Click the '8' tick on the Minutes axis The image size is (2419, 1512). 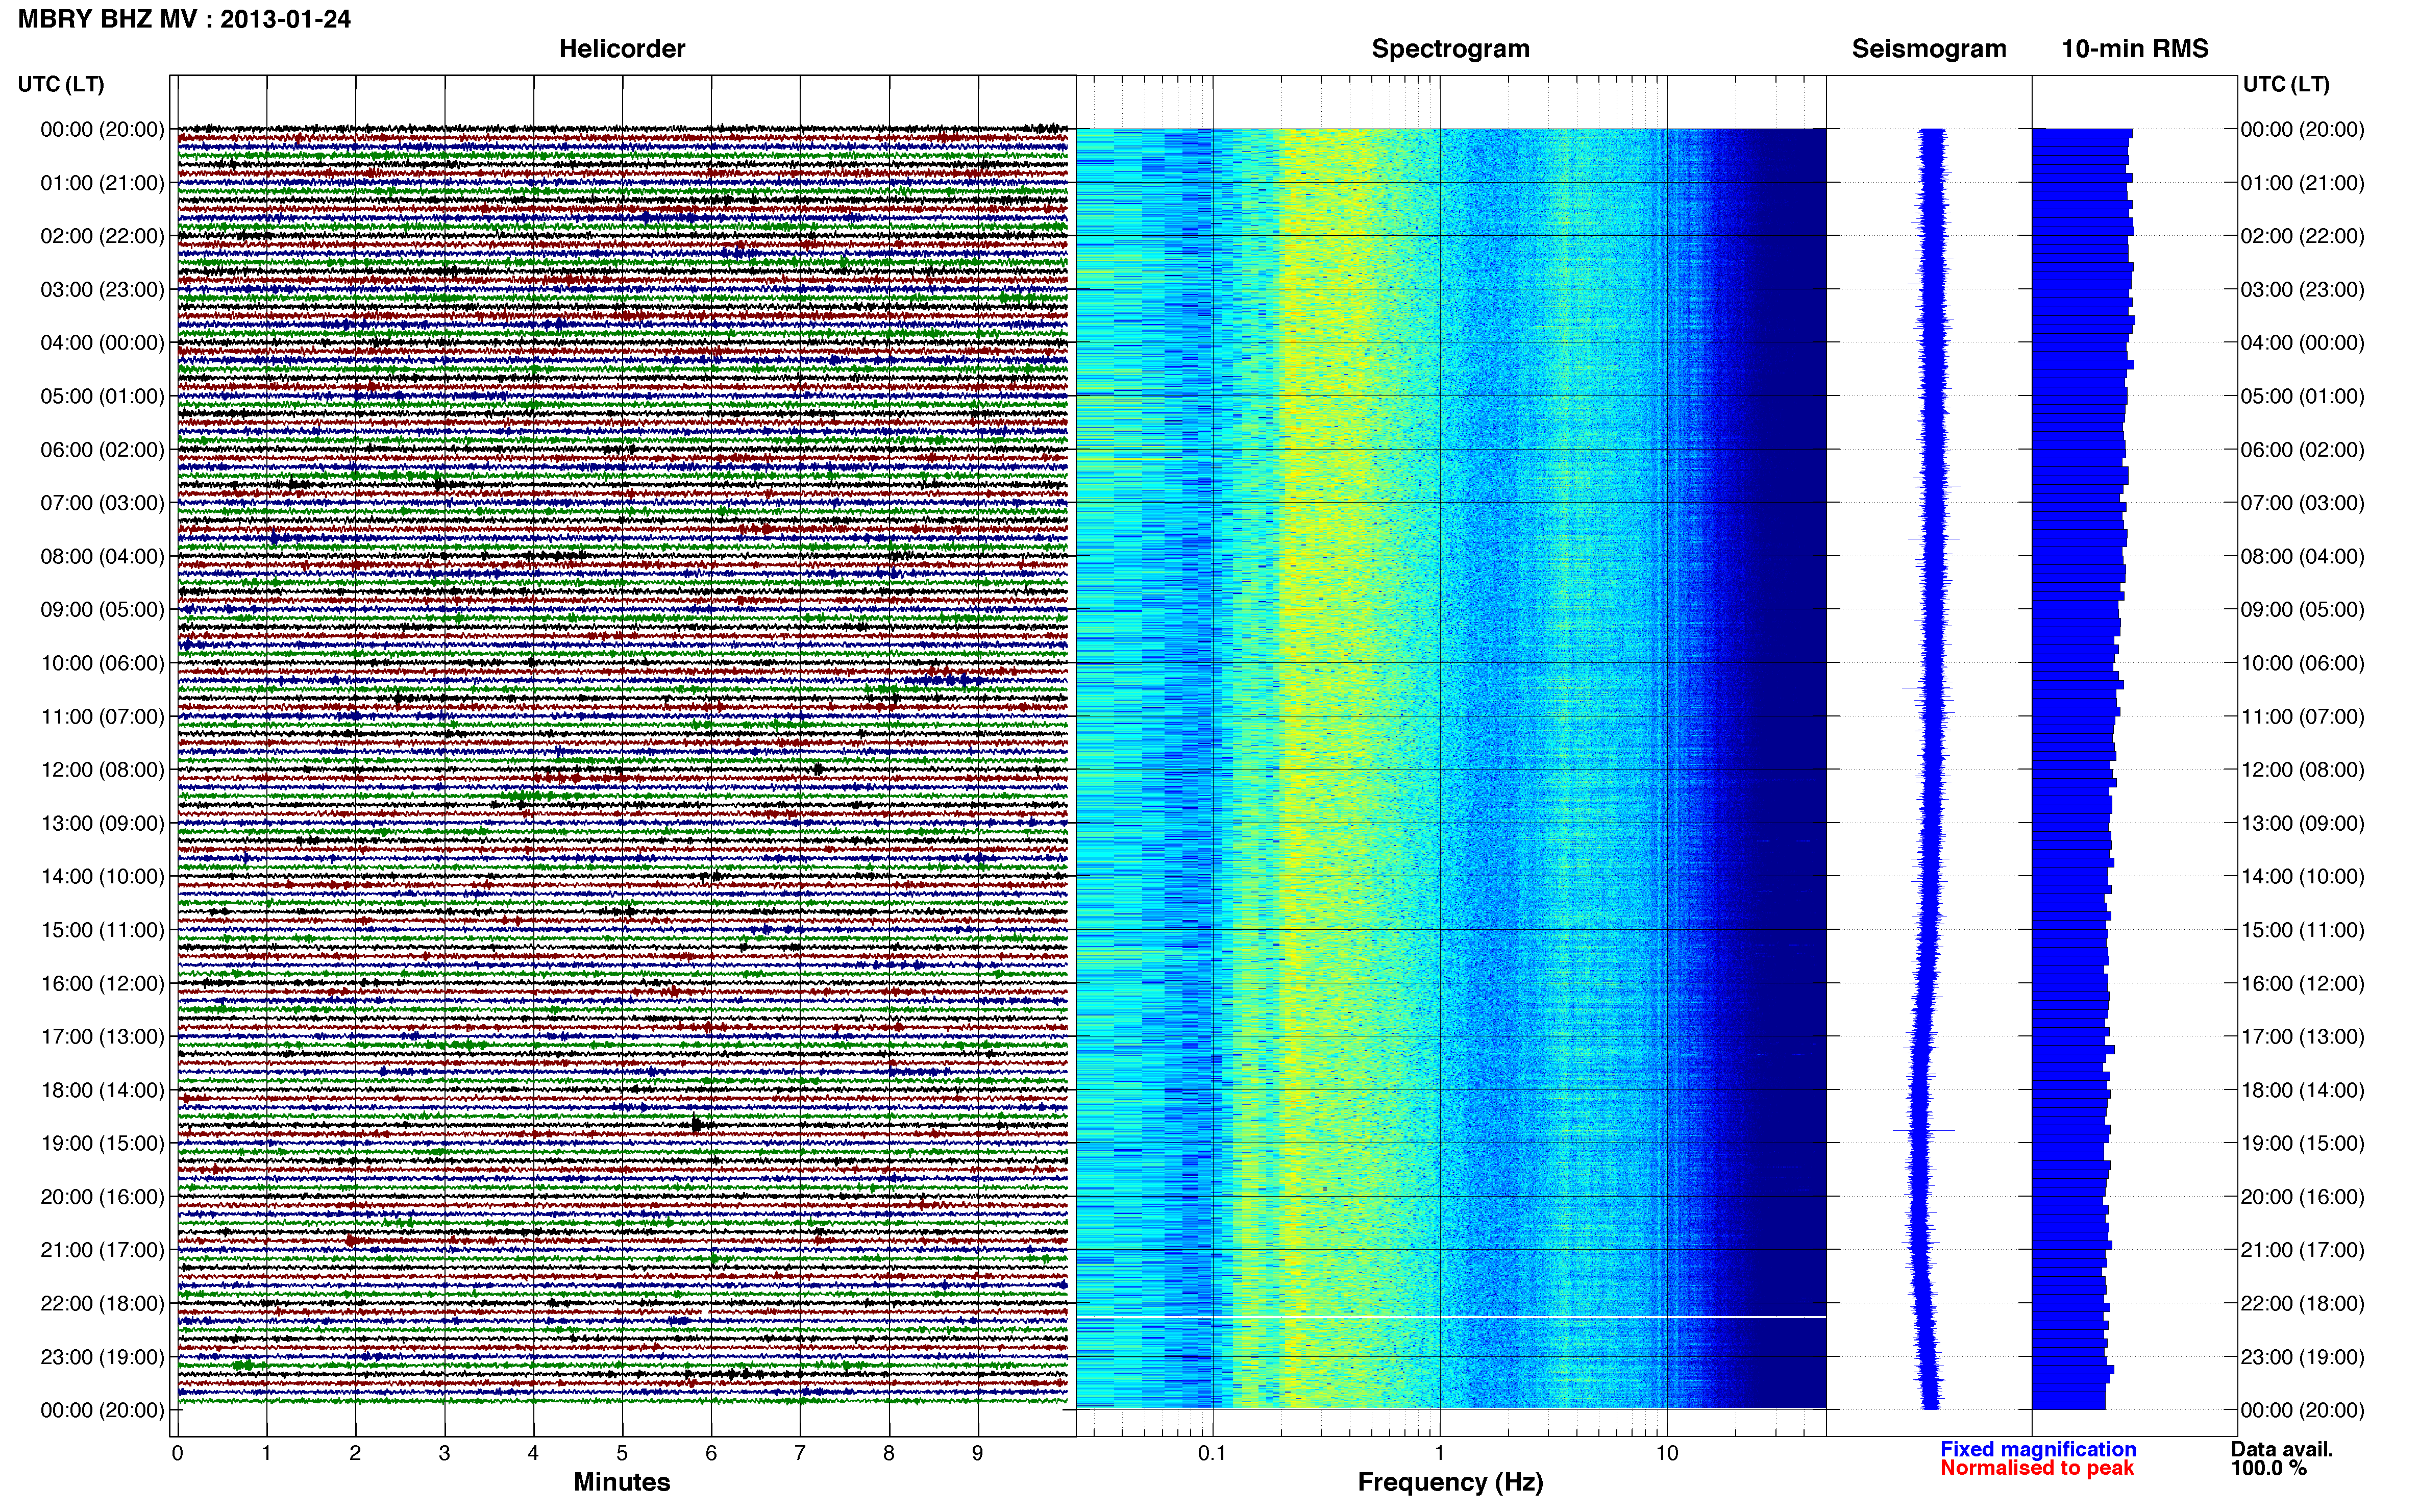889,1454
